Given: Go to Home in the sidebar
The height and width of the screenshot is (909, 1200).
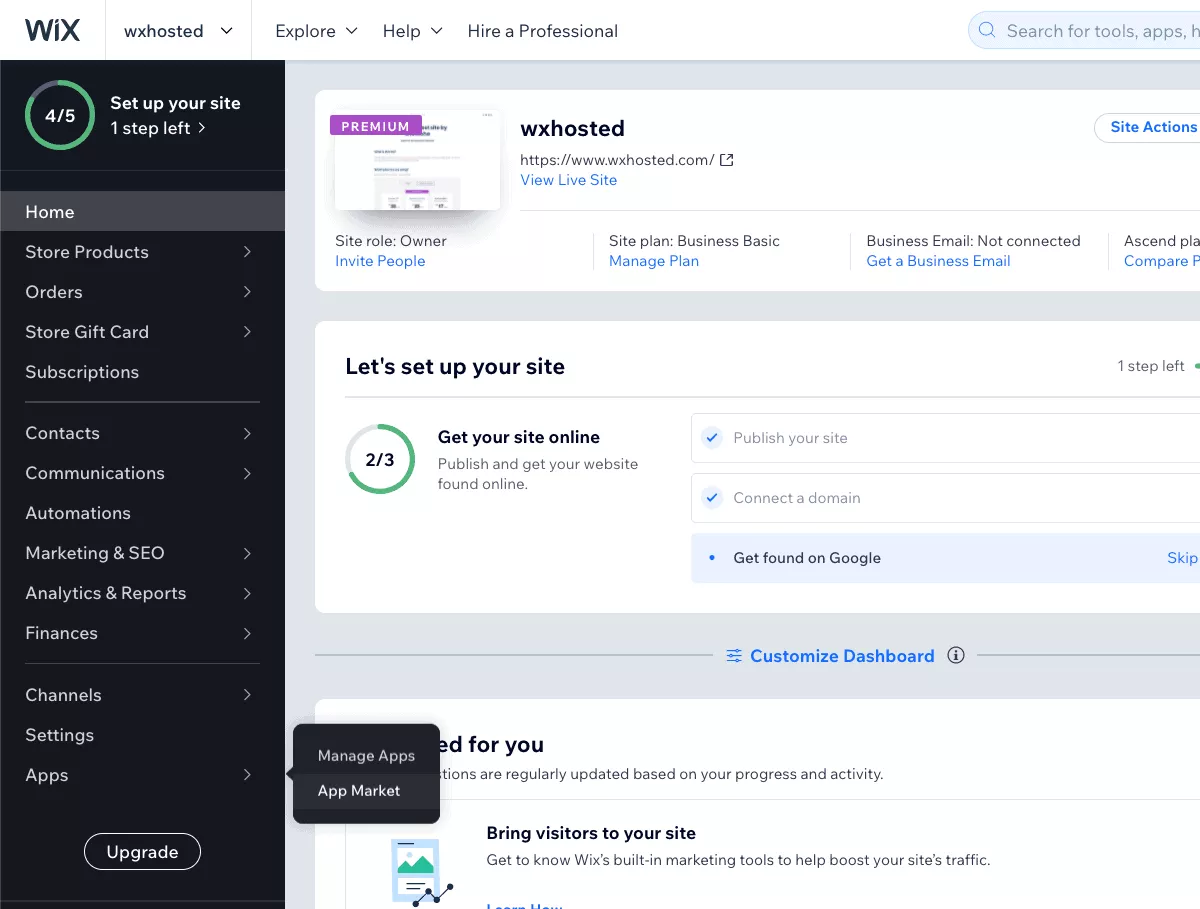Looking at the screenshot, I should 142,212.
